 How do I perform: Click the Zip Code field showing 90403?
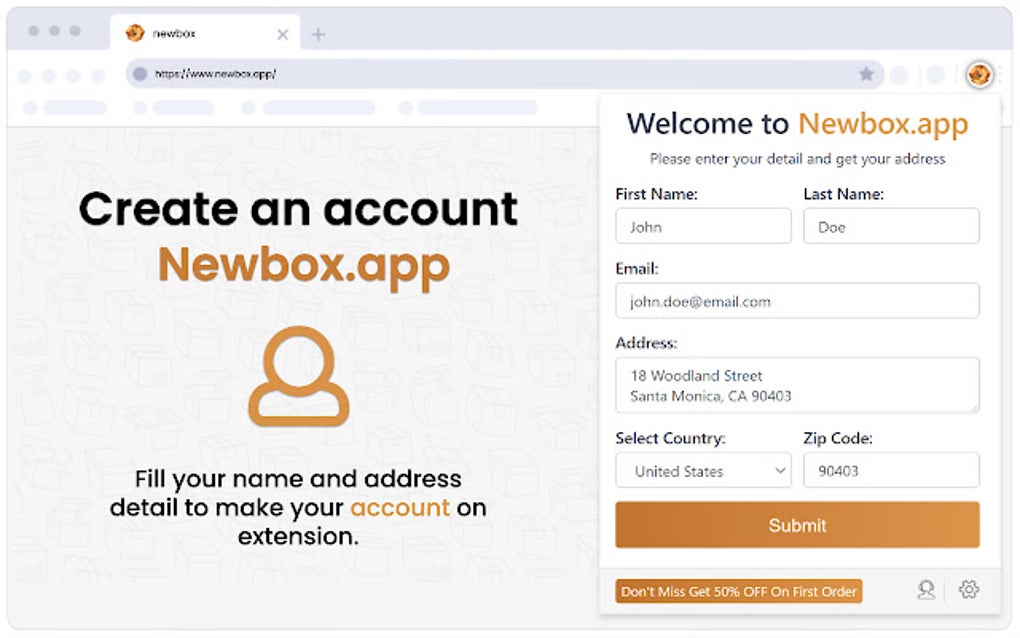890,470
